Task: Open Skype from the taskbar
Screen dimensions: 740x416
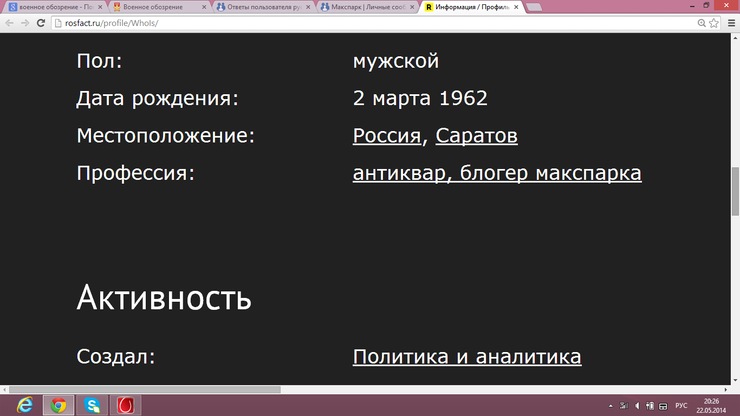Action: (x=92, y=406)
